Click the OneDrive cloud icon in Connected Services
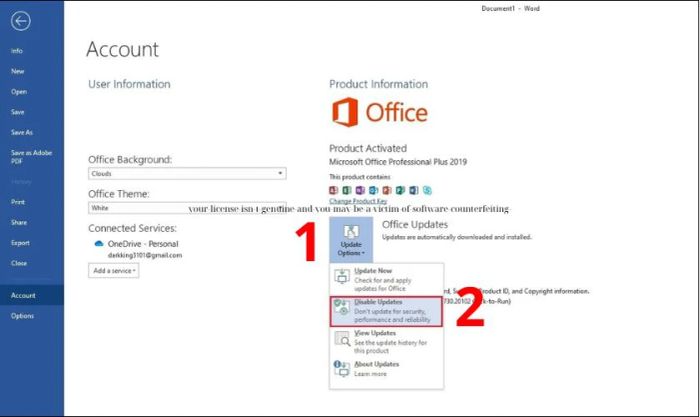Image resolution: width=700 pixels, height=417 pixels. pos(99,243)
